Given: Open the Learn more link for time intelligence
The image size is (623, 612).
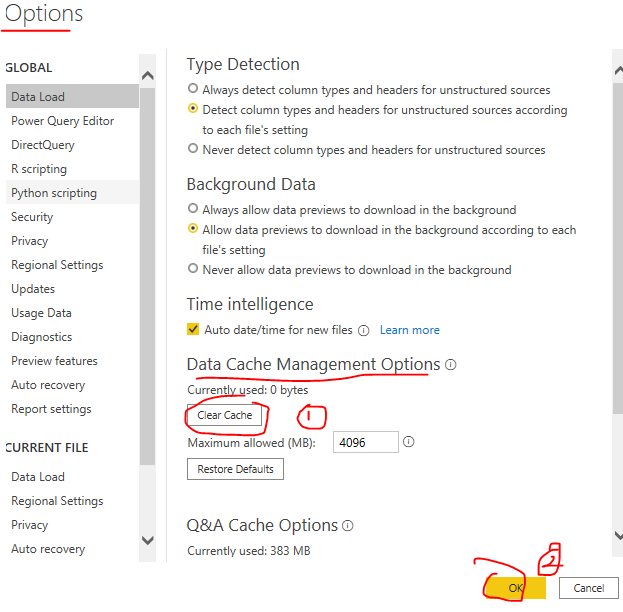Looking at the screenshot, I should tap(410, 330).
